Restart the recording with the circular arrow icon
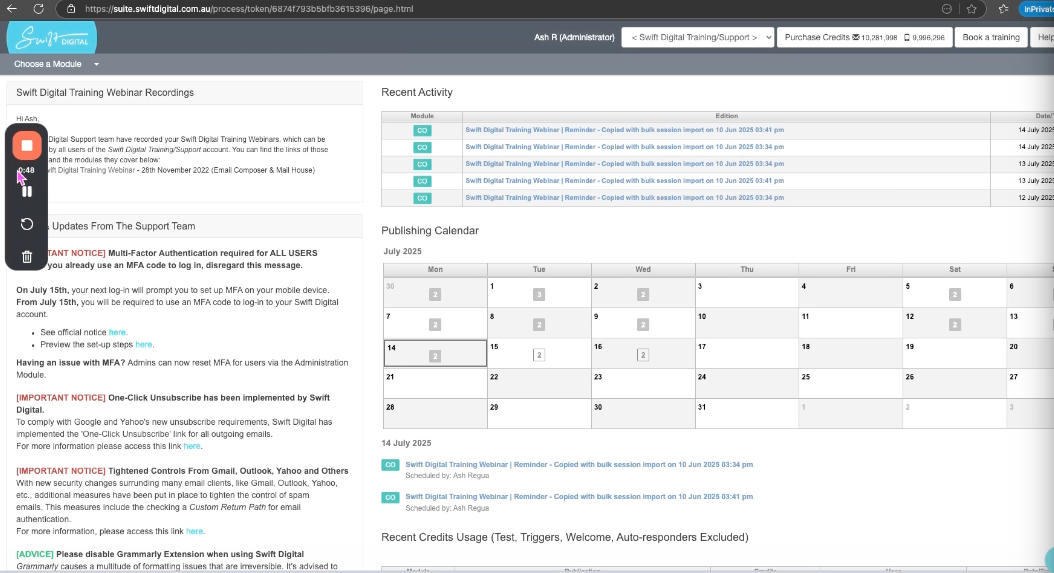Viewport: 1054px width, 573px height. coord(27,224)
